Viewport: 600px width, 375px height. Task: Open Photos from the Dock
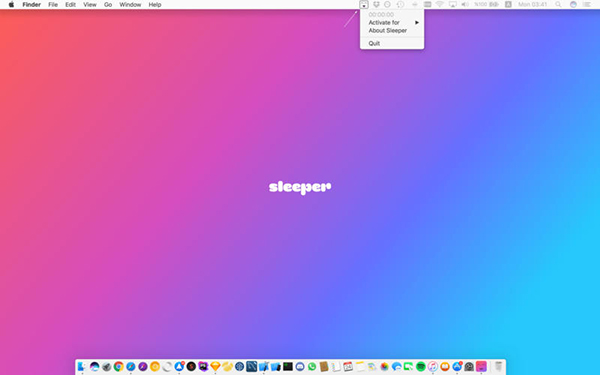385,367
